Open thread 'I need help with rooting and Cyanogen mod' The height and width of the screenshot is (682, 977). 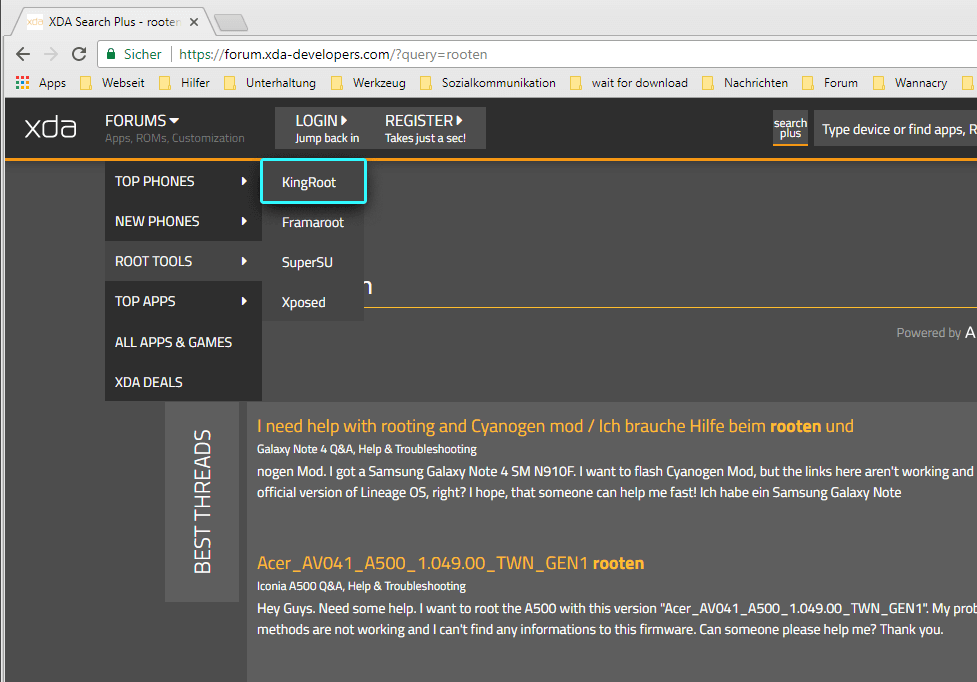click(555, 426)
